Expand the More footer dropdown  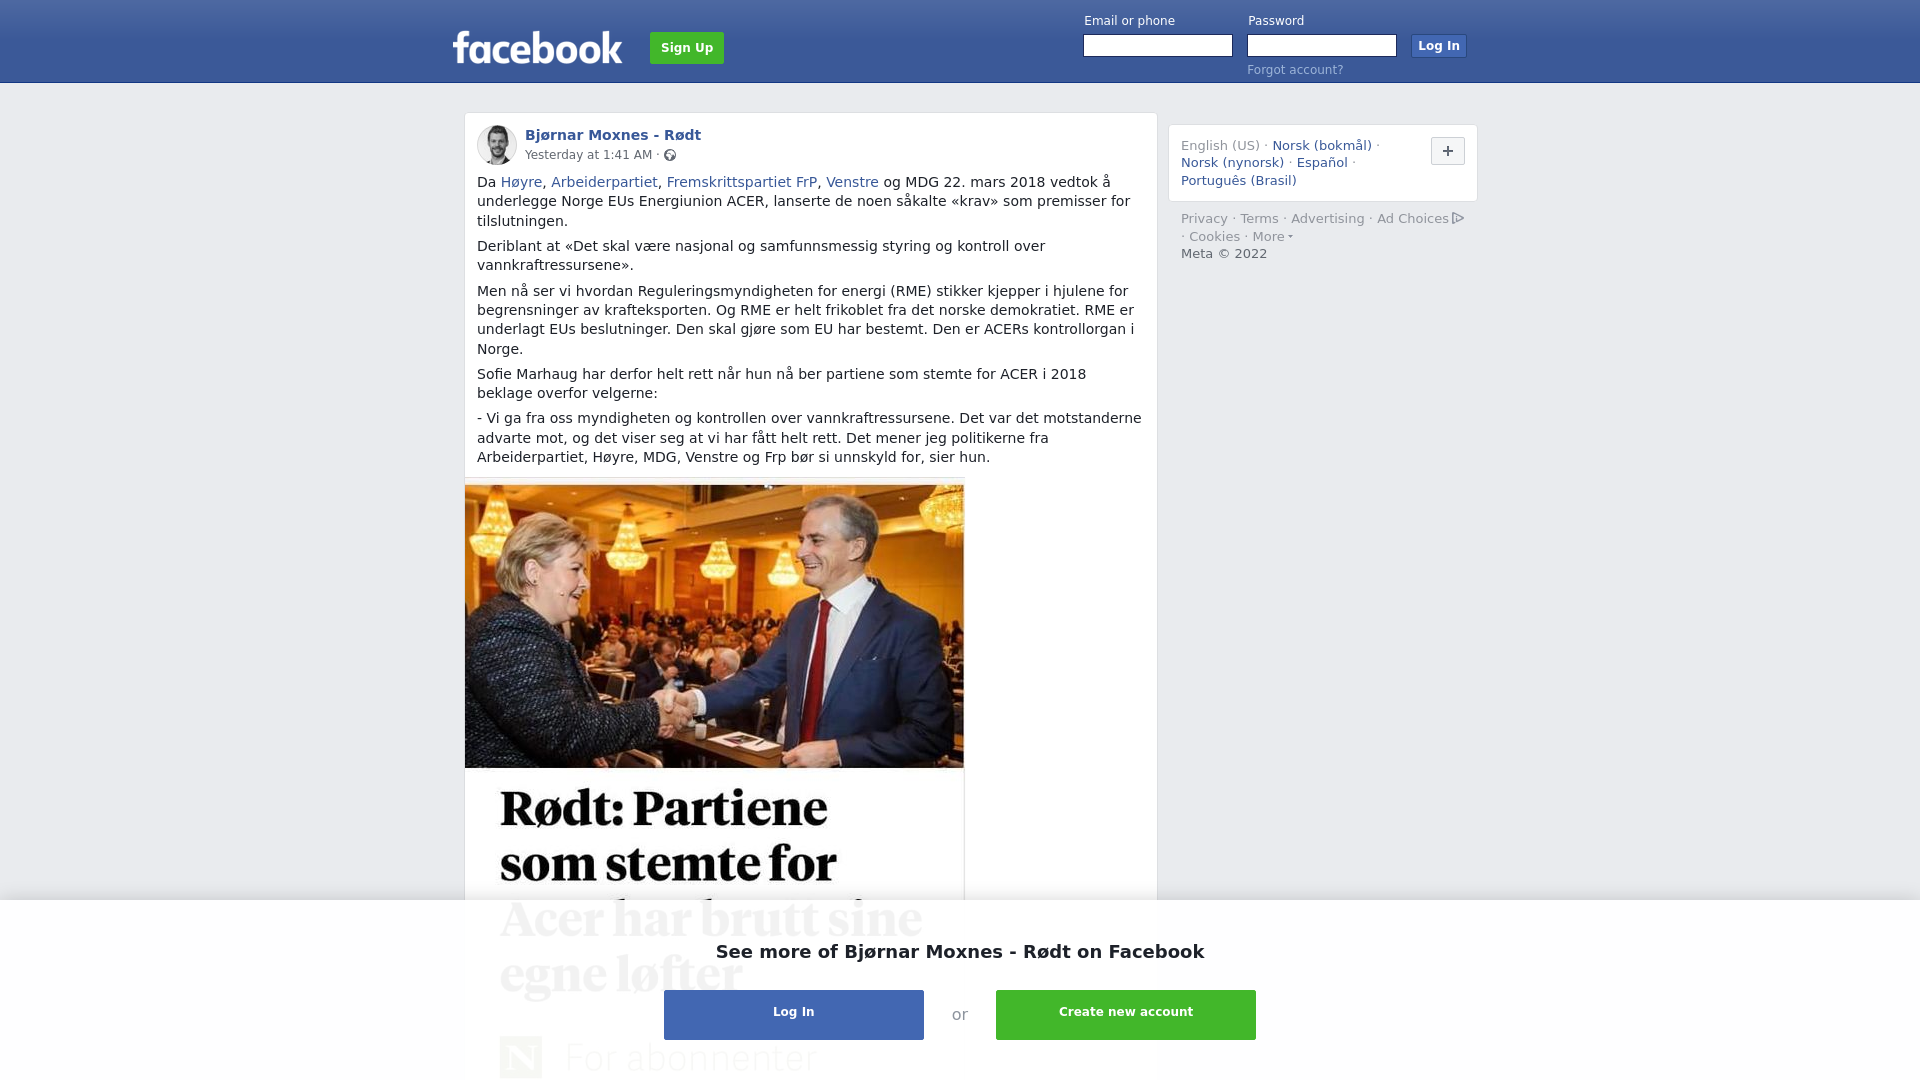[1272, 237]
